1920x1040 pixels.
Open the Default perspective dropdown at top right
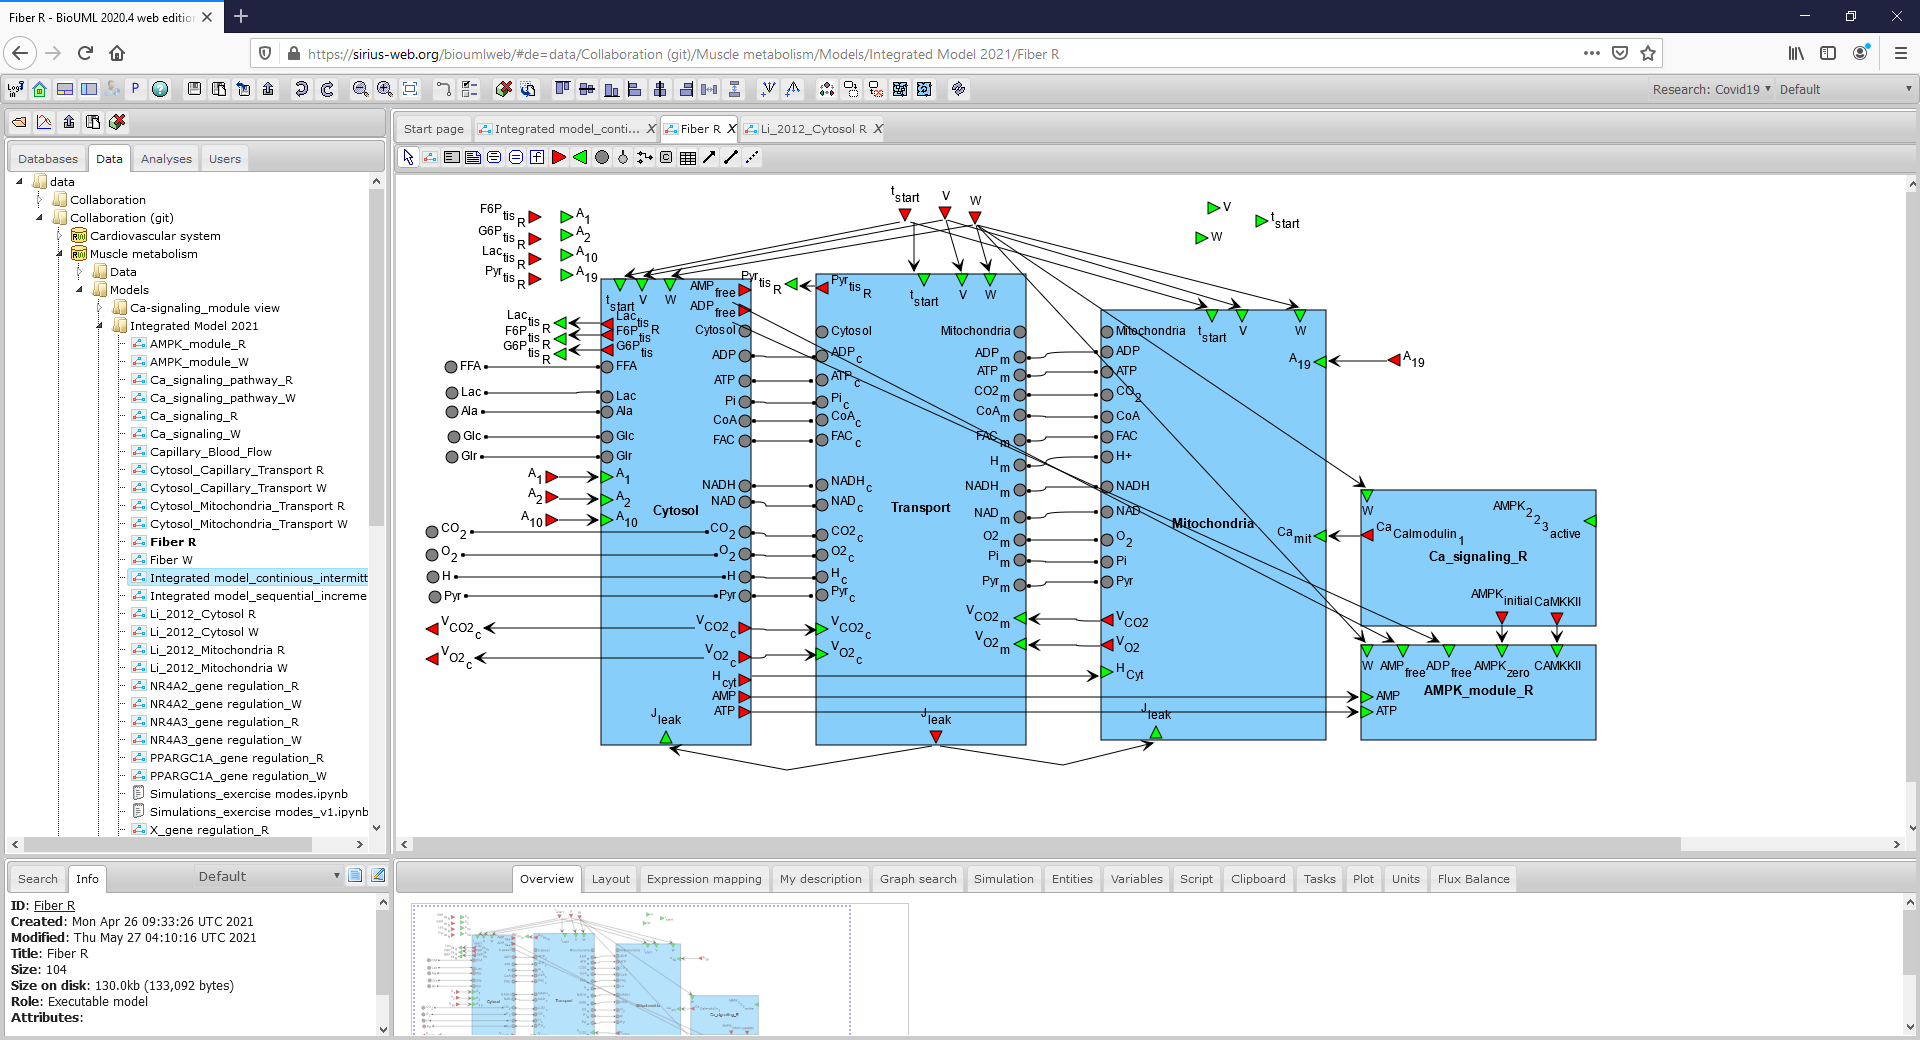tap(1845, 89)
